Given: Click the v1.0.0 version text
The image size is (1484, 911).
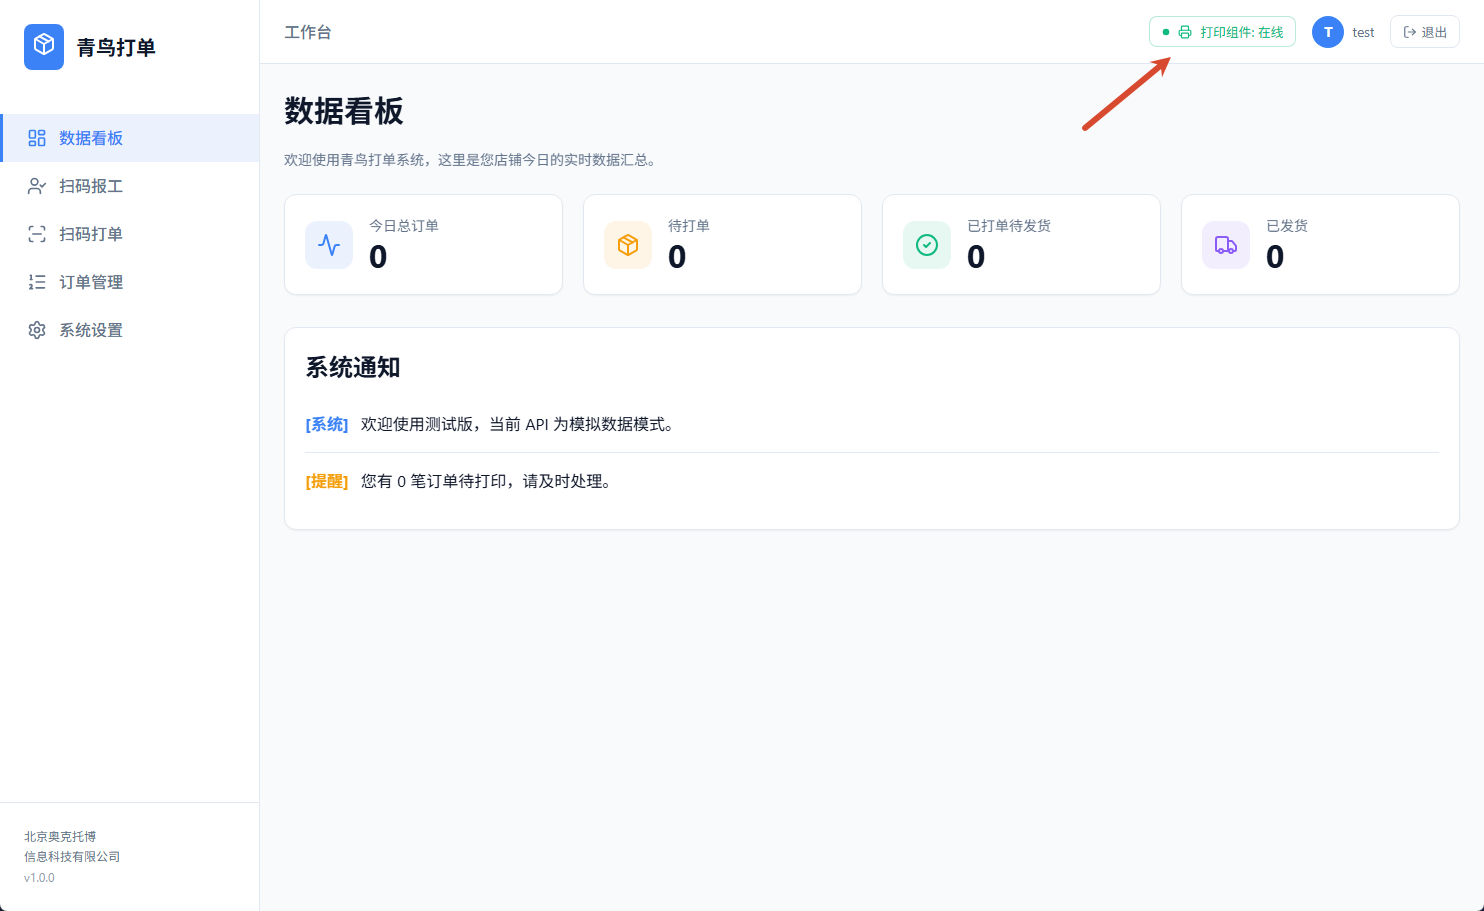Looking at the screenshot, I should (x=39, y=878).
